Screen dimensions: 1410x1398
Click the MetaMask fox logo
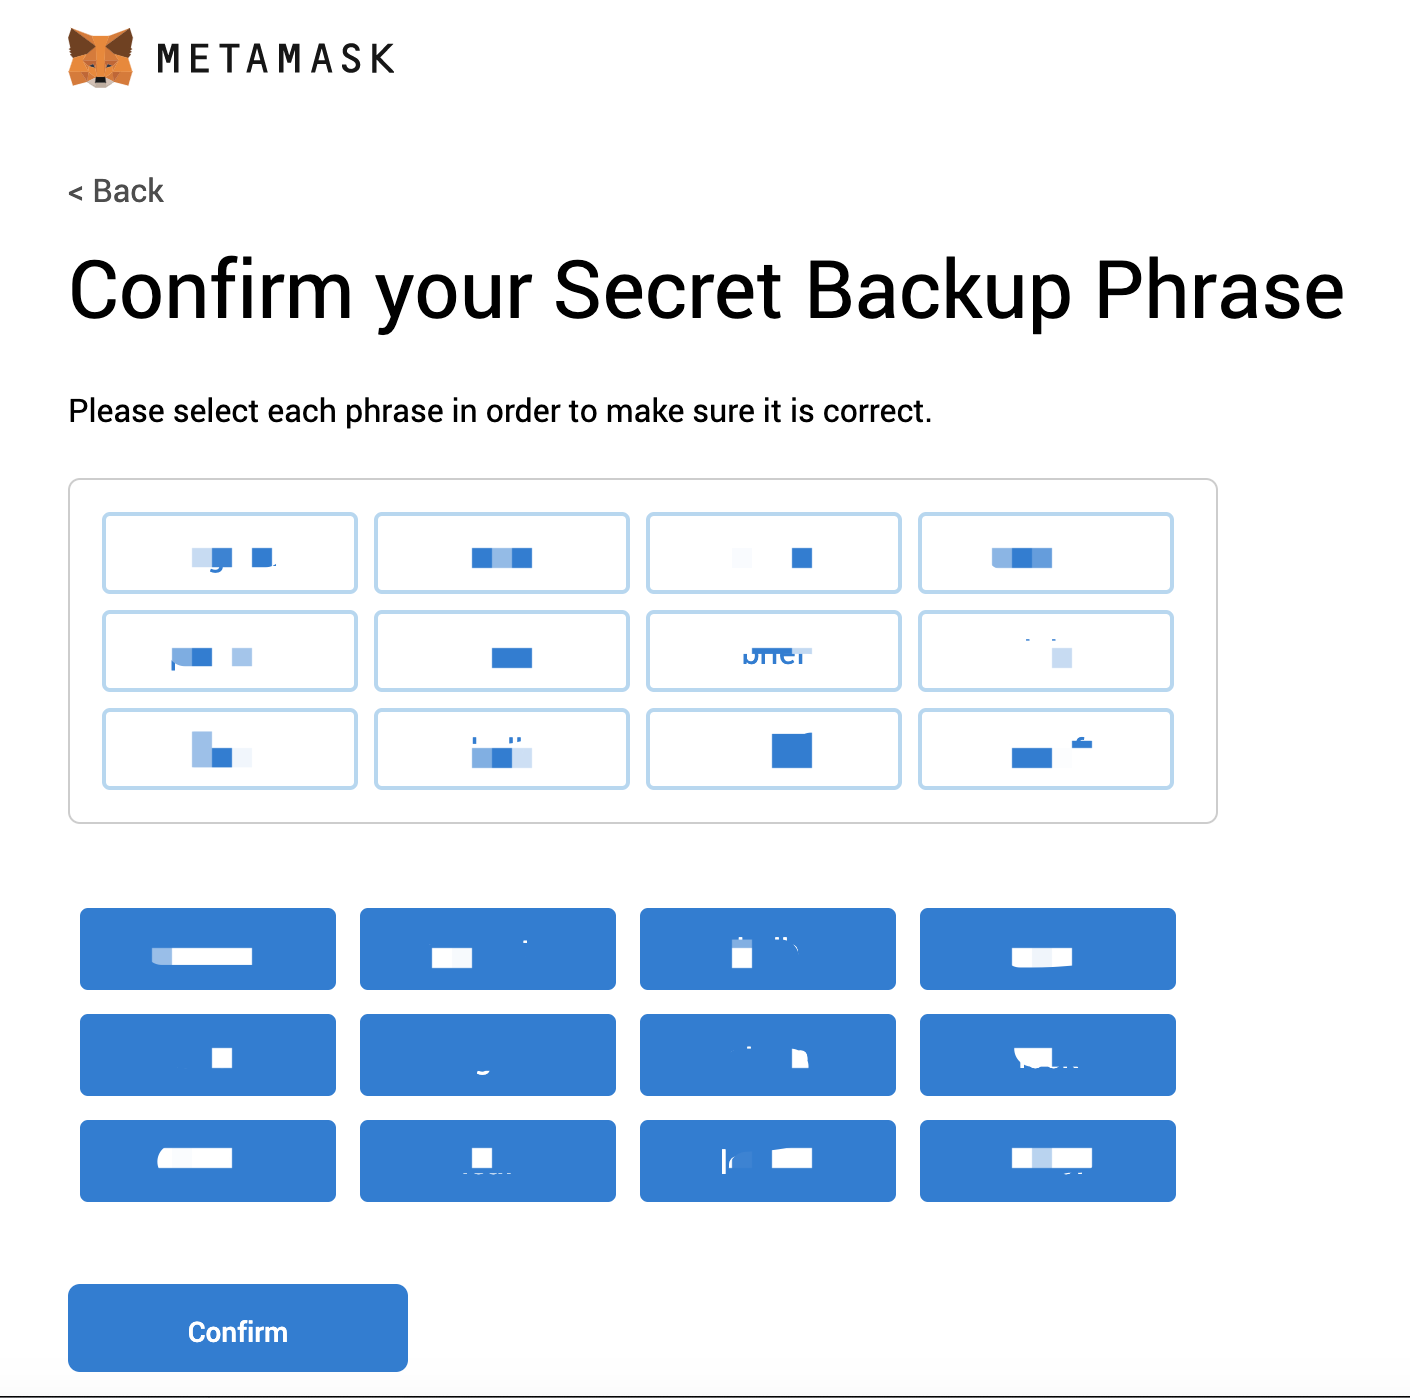(x=100, y=58)
